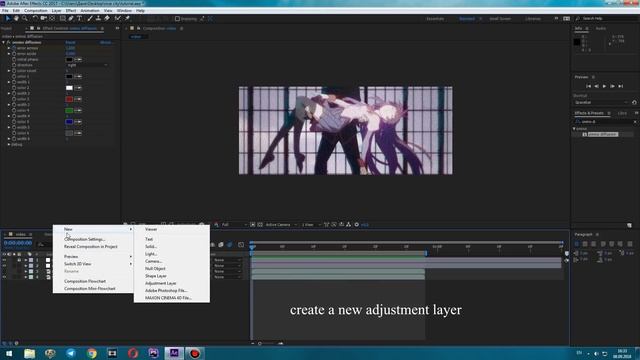
Task: Open the Shortcut Spacebar dropdown
Action: [601, 102]
